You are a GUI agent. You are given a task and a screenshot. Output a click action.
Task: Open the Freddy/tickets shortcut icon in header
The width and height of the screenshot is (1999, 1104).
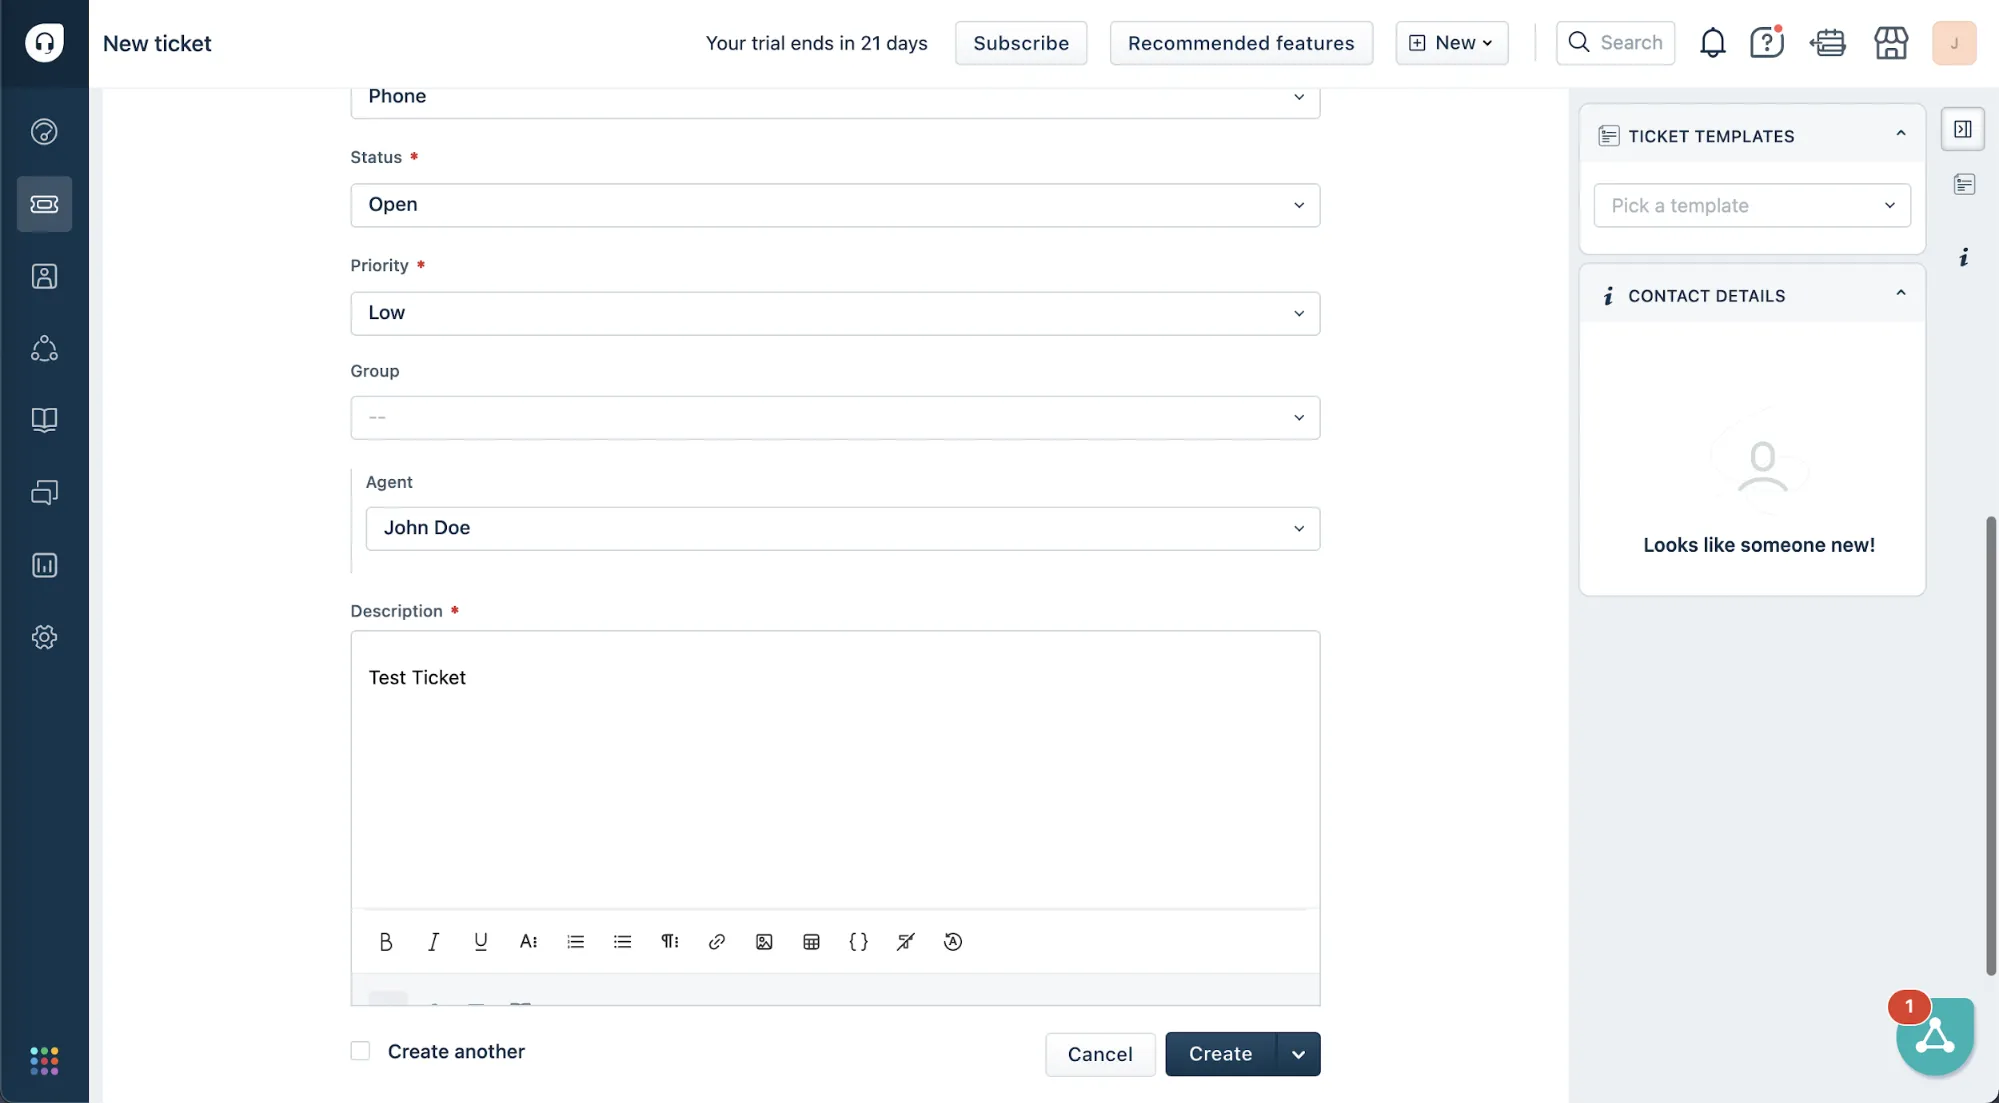(1828, 43)
